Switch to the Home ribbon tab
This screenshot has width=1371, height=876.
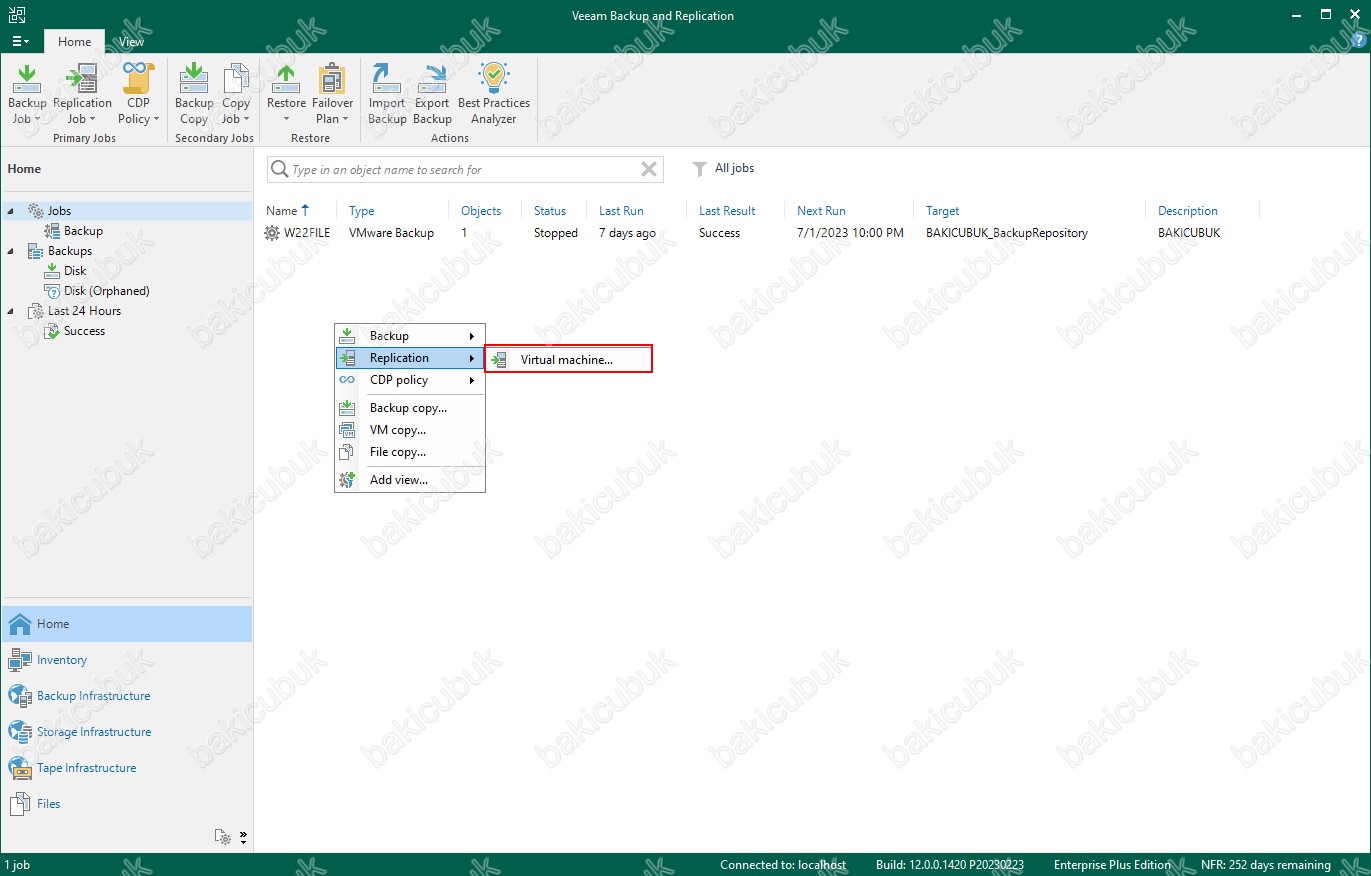pyautogui.click(x=74, y=42)
